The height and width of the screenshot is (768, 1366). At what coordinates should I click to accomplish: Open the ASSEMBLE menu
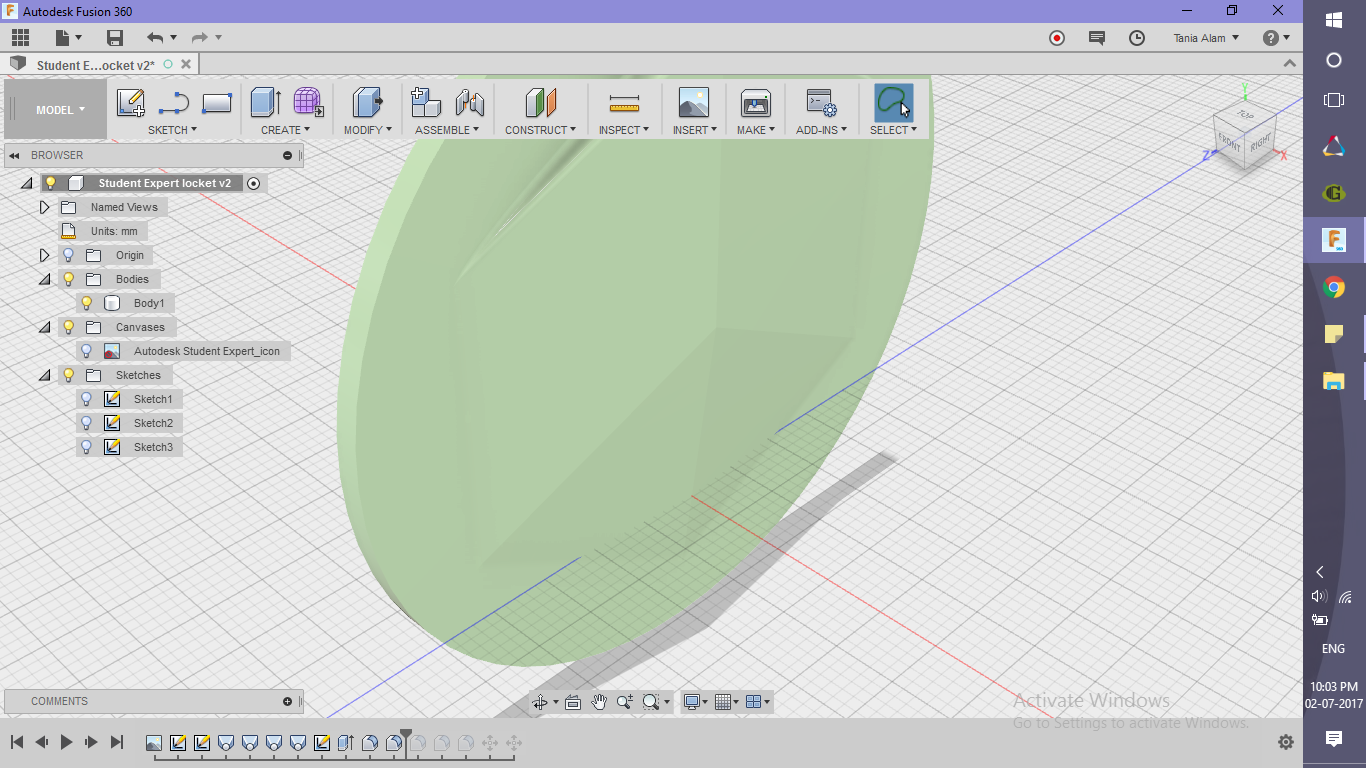point(447,130)
